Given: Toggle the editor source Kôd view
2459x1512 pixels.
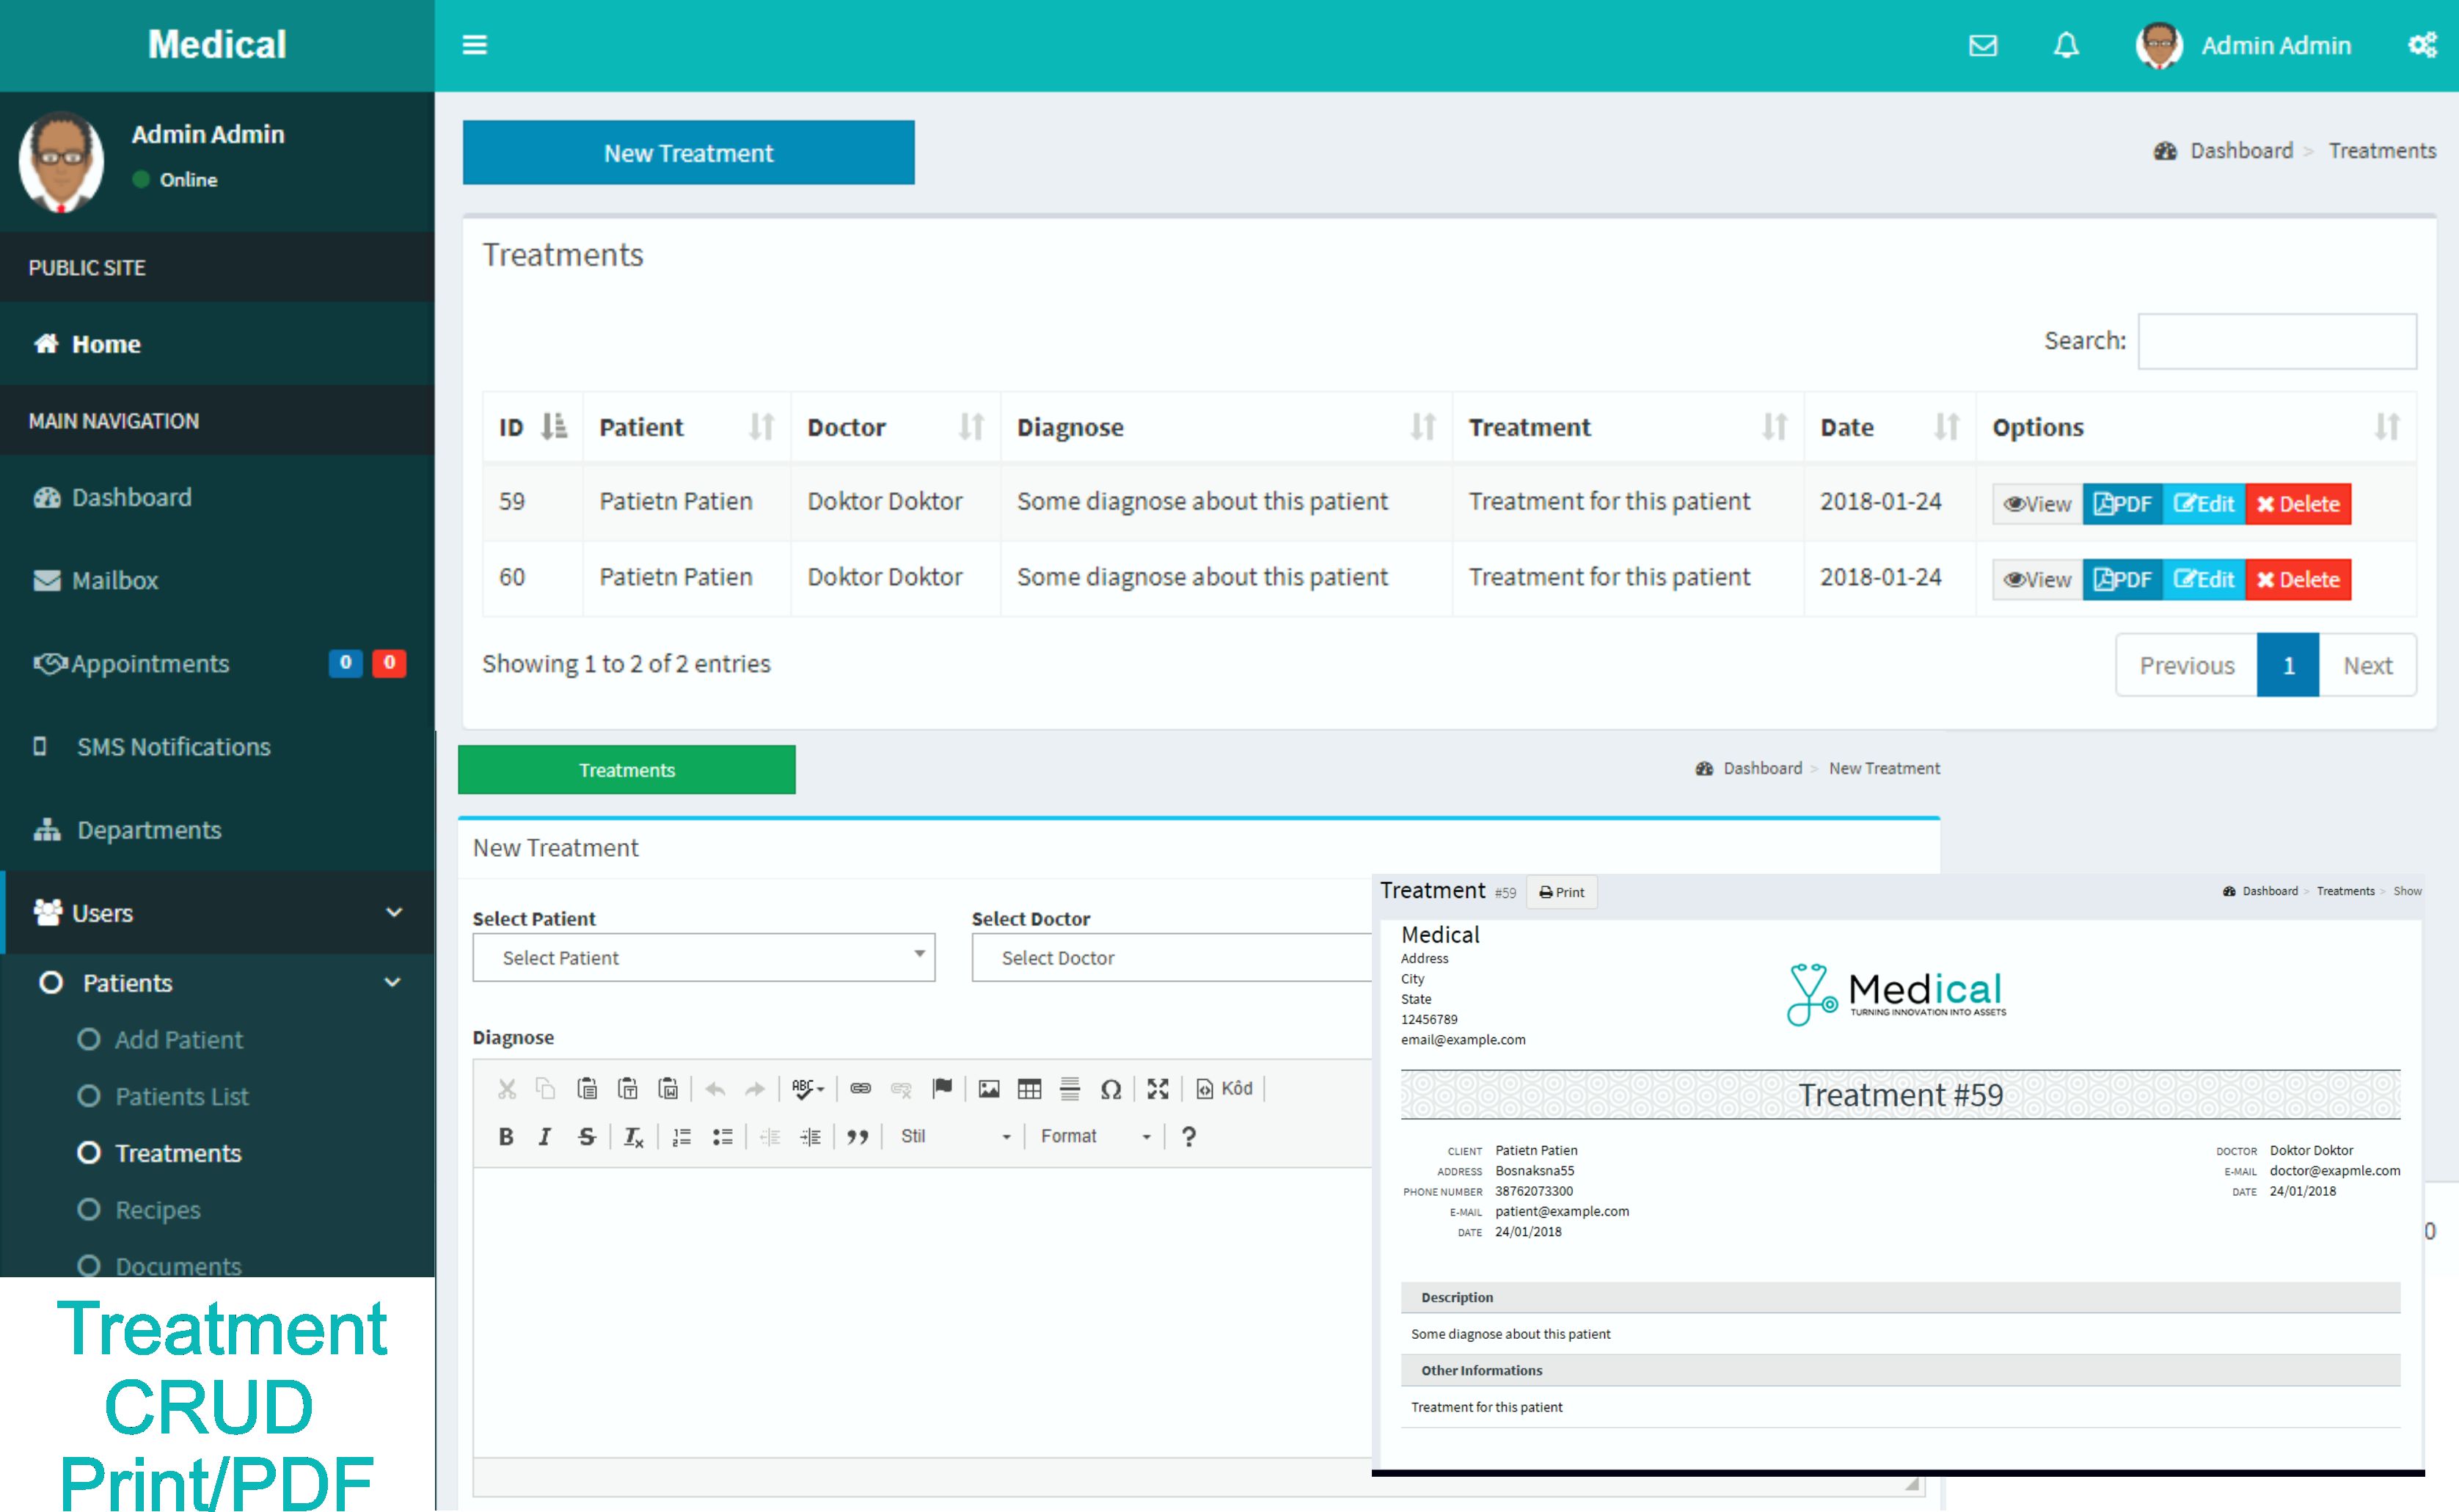Looking at the screenshot, I should click(x=1224, y=1089).
